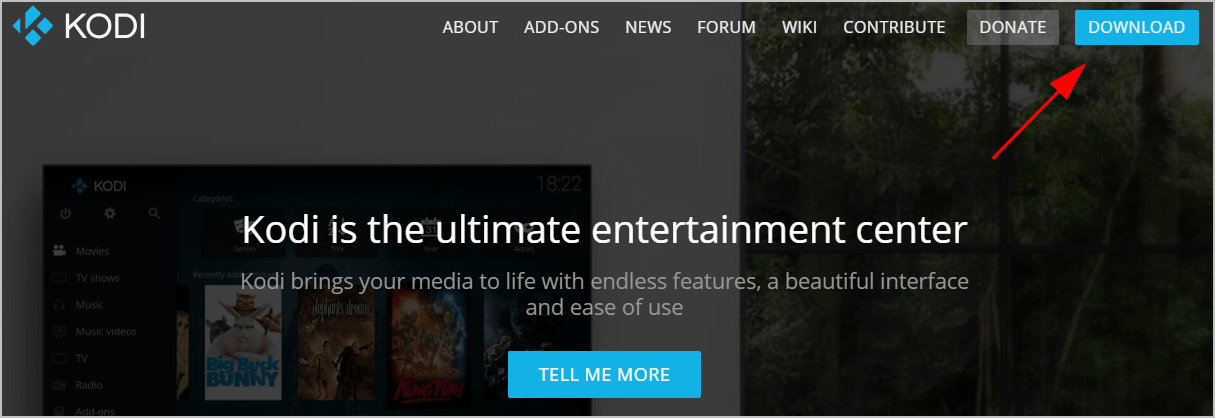Image resolution: width=1215 pixels, height=418 pixels.
Task: Open the ABOUT menu item
Action: coord(470,27)
